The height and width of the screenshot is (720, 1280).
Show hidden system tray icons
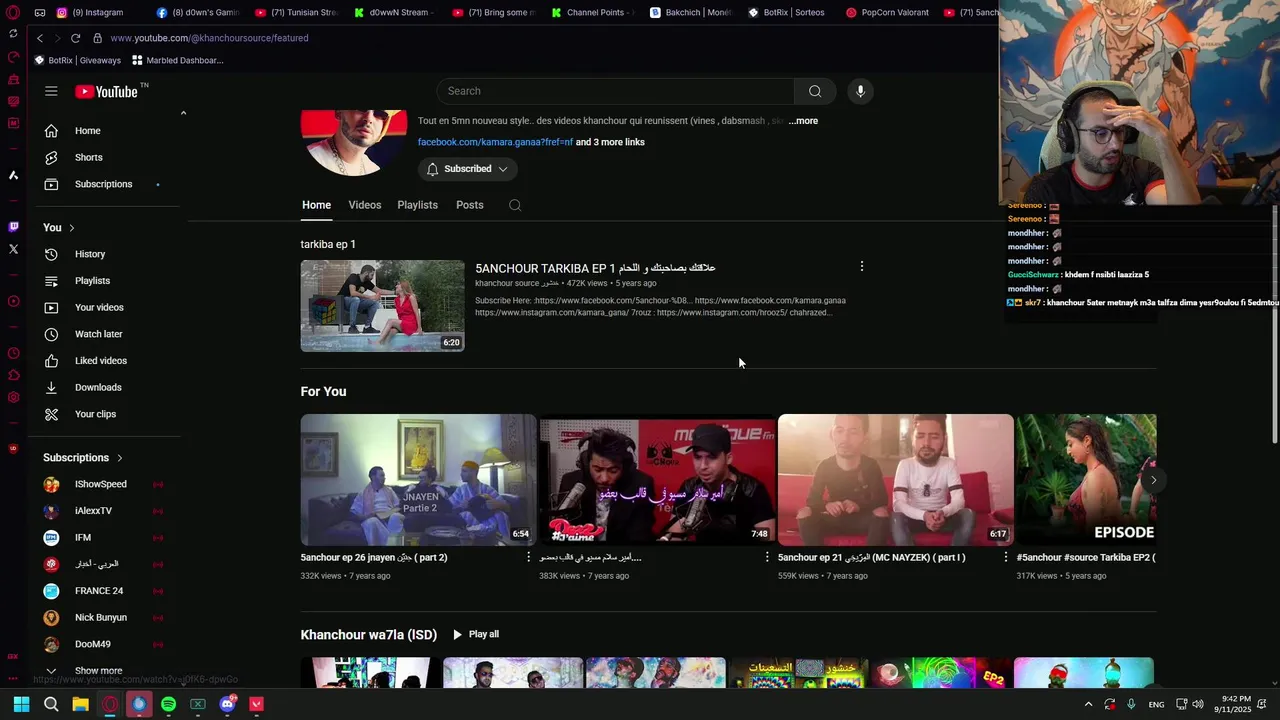click(x=1088, y=704)
